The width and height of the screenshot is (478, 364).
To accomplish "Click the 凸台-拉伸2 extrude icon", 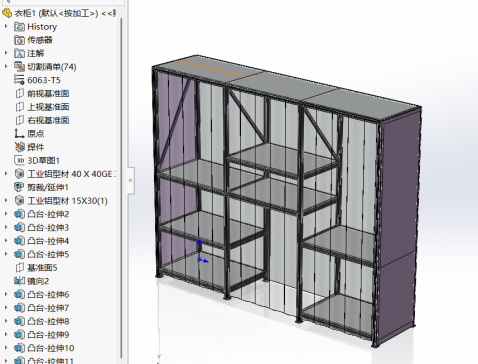I will pos(19,214).
